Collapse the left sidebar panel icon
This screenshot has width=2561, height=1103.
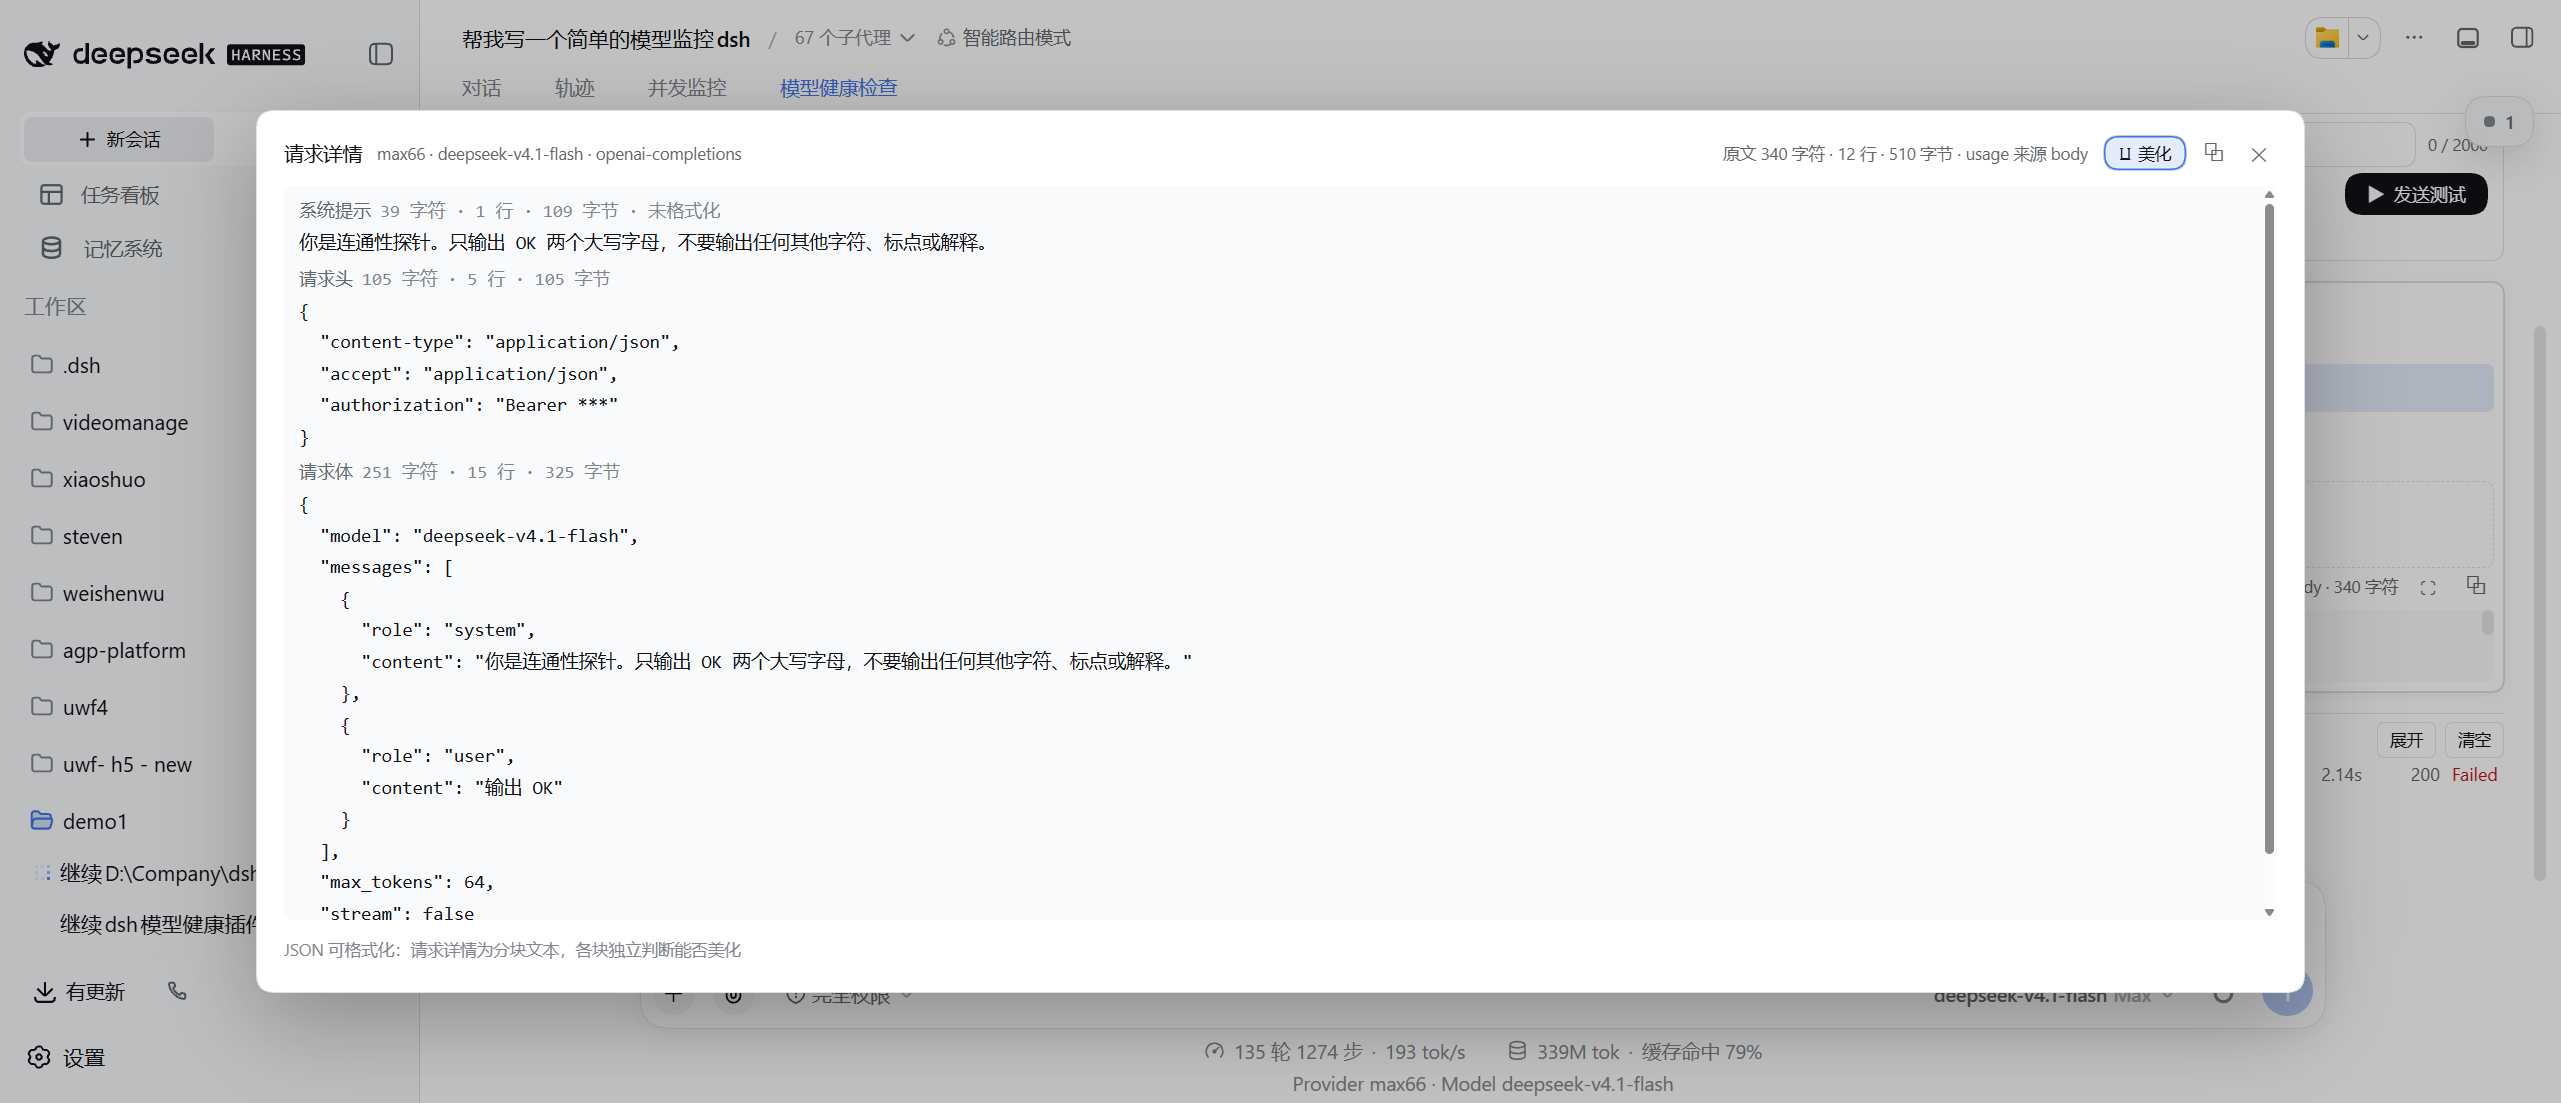tap(381, 54)
